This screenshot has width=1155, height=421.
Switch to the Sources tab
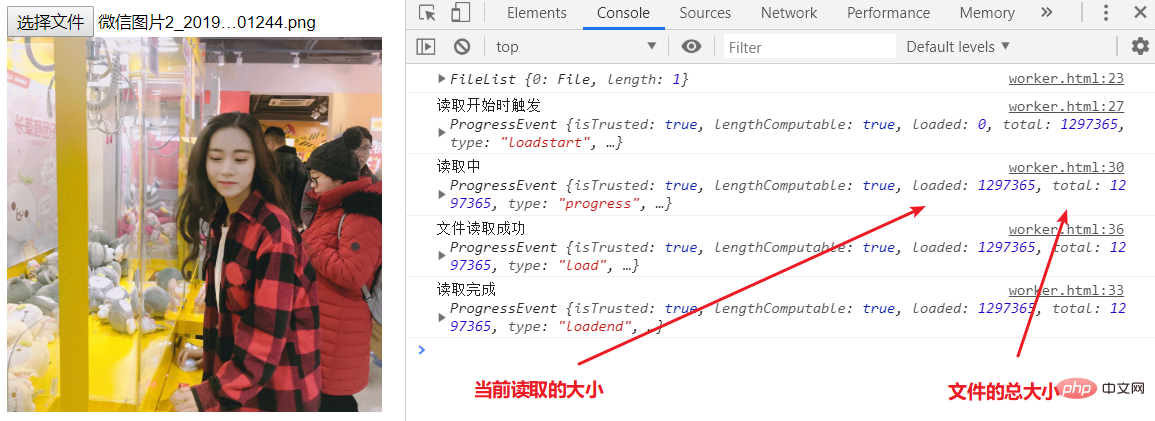[x=705, y=13]
